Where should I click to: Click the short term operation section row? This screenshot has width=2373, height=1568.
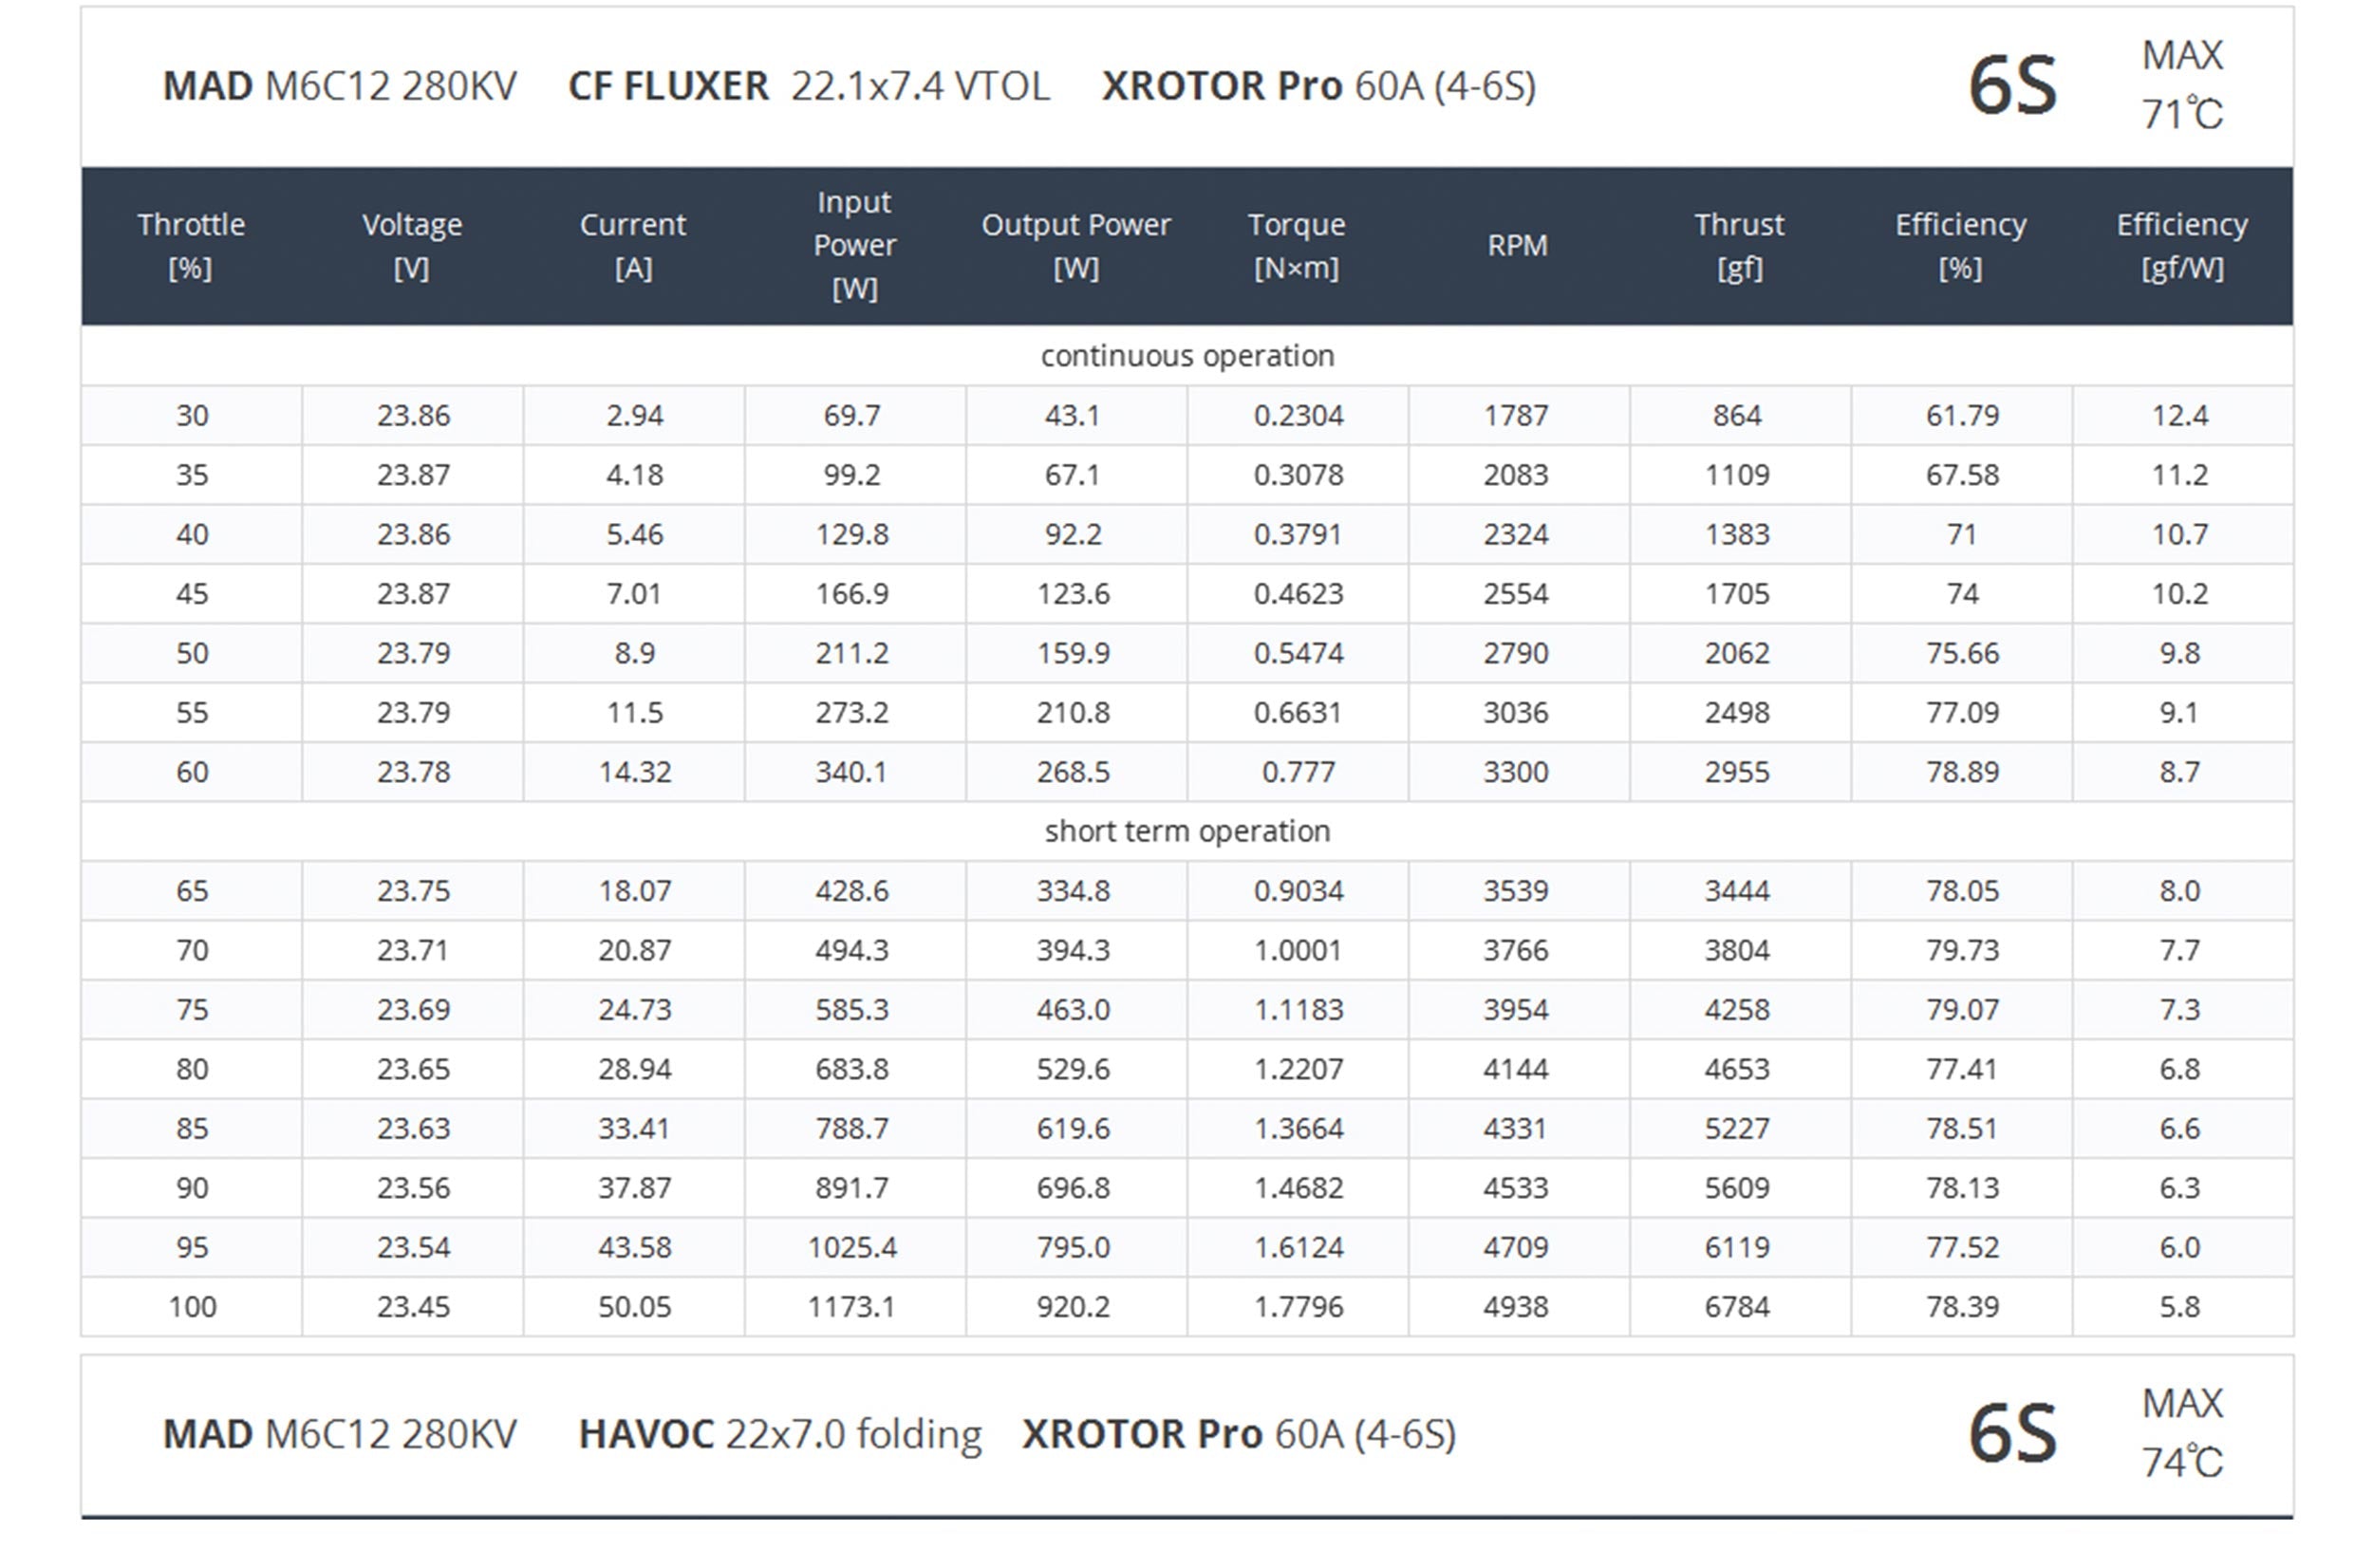coord(1187,831)
